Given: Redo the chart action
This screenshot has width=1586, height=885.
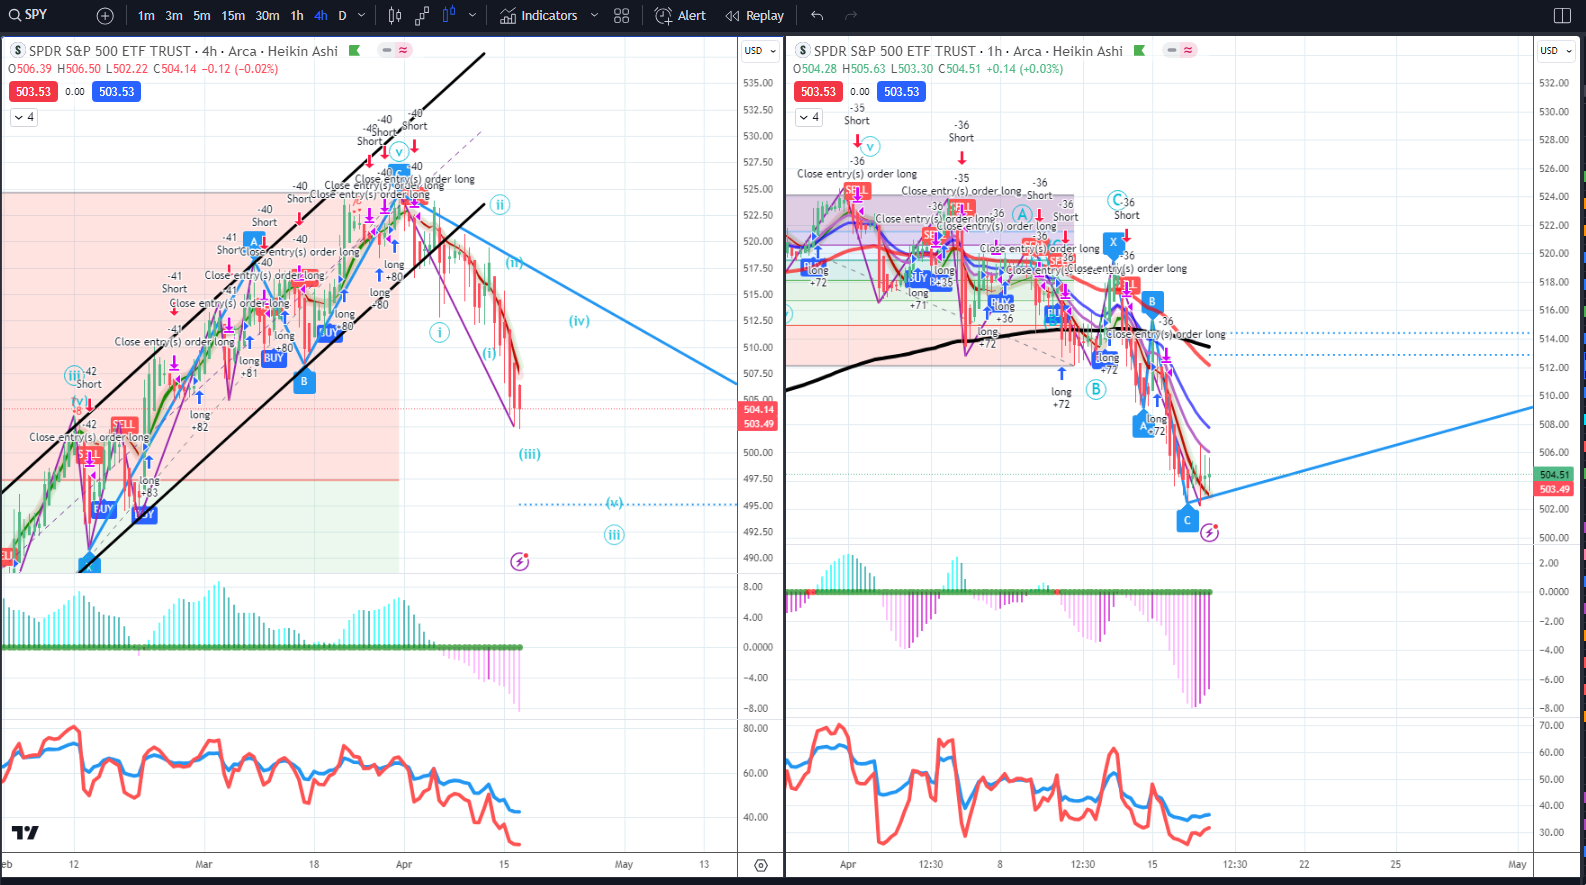Looking at the screenshot, I should click(x=852, y=16).
